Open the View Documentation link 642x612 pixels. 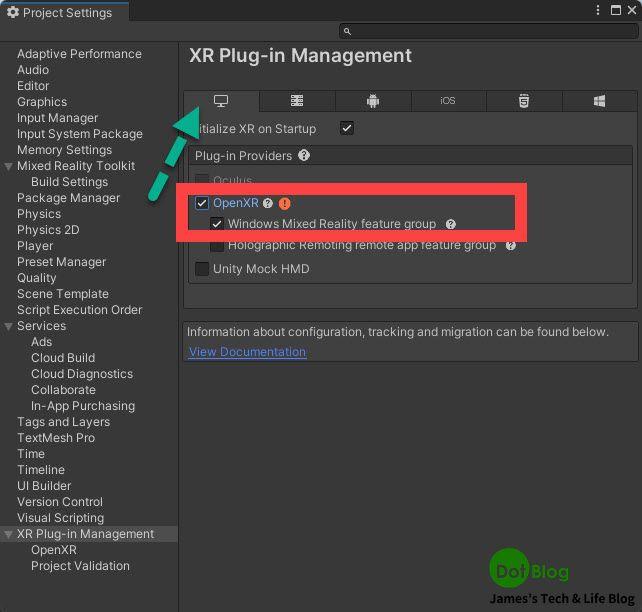pos(247,352)
